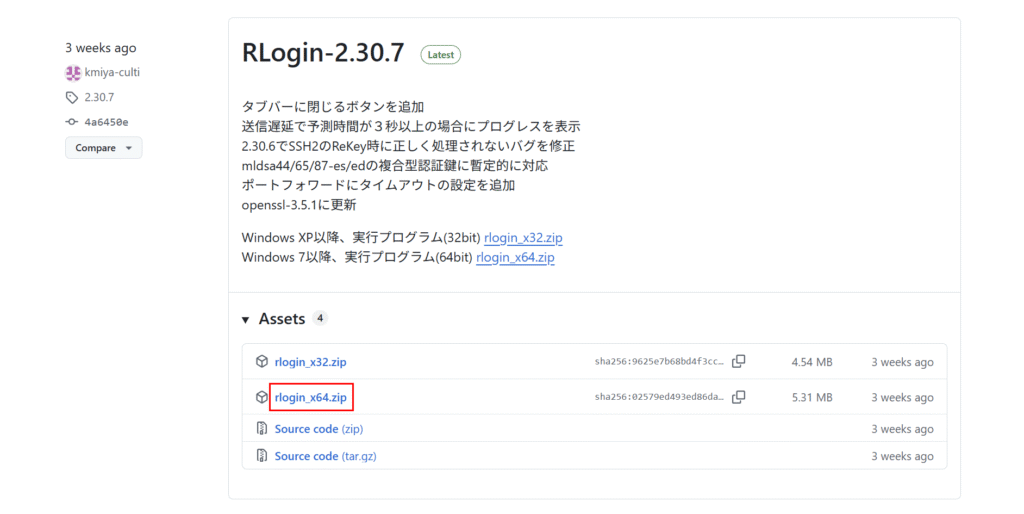Click '3 weeks ago' in rlogin_x64.zip row
This screenshot has width=1024, height=514.
pyautogui.click(x=902, y=398)
